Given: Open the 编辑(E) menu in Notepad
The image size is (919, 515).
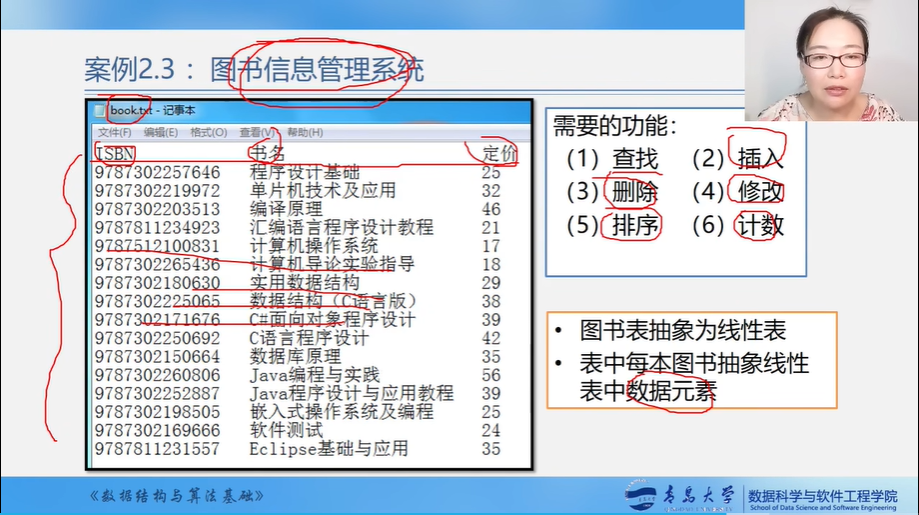Looking at the screenshot, I should (x=160, y=132).
